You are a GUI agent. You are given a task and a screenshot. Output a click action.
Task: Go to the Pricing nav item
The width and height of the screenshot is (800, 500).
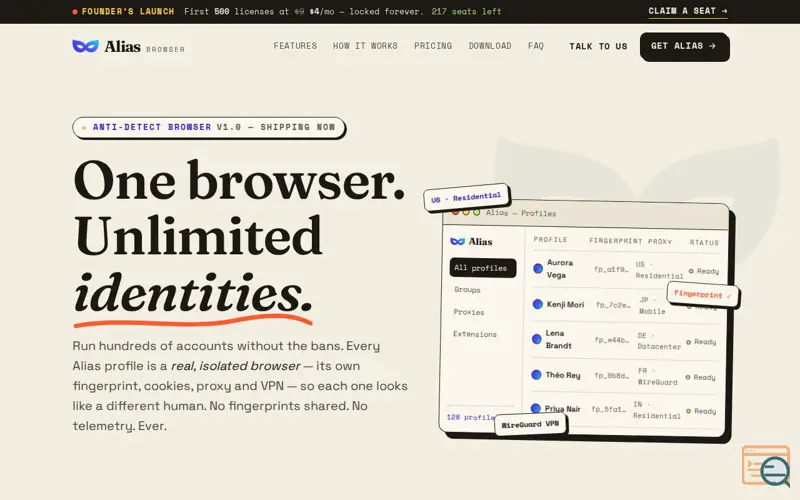tap(433, 46)
